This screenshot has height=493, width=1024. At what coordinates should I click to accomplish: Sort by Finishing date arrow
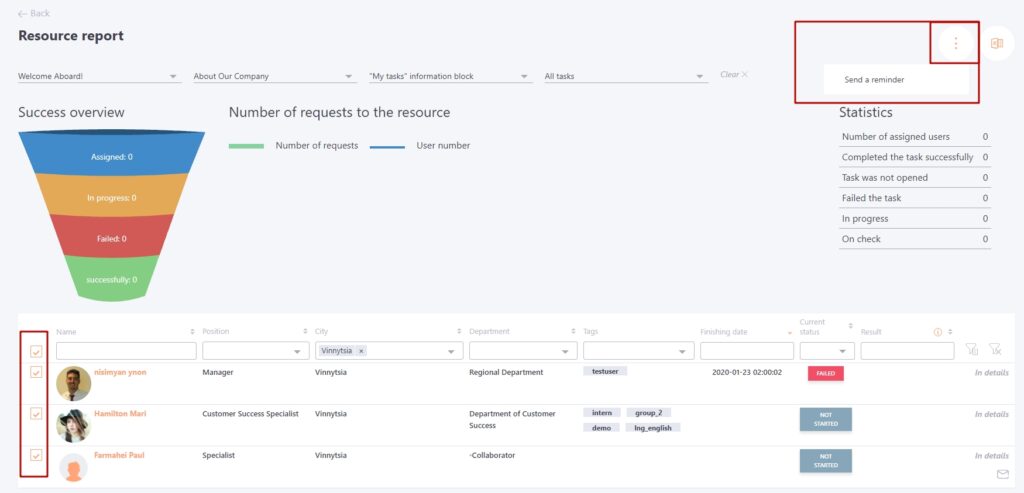pos(790,333)
